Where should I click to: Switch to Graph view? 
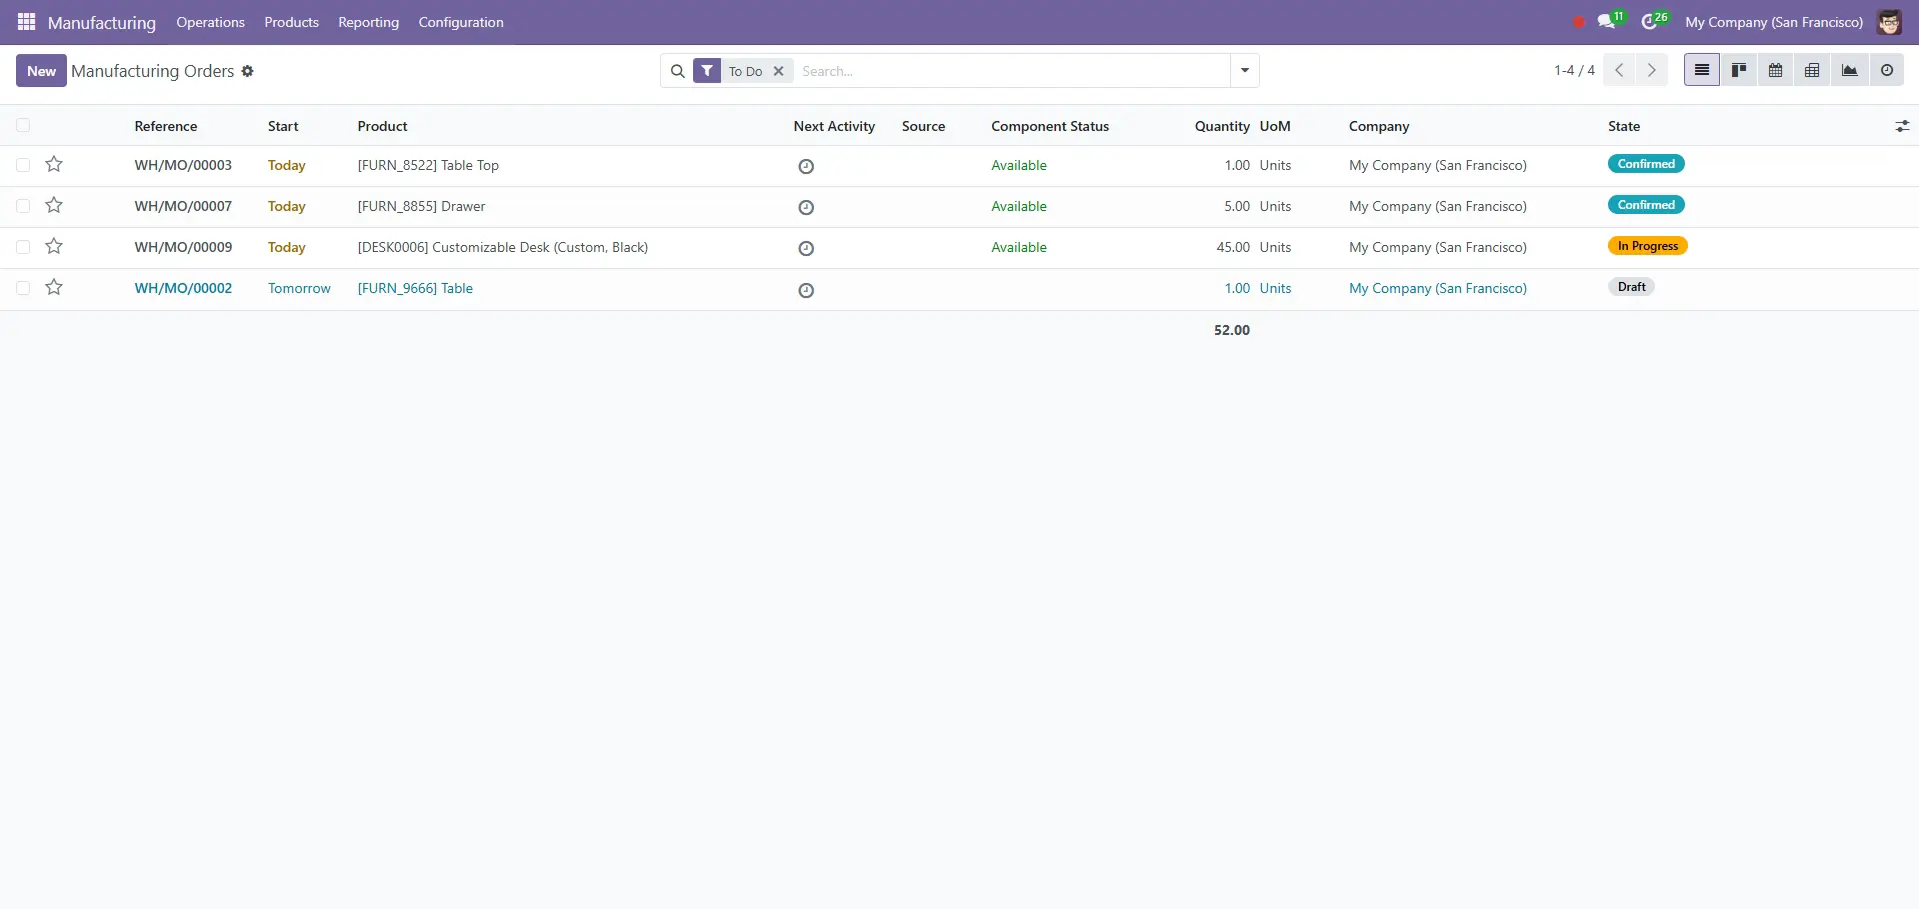click(x=1849, y=70)
